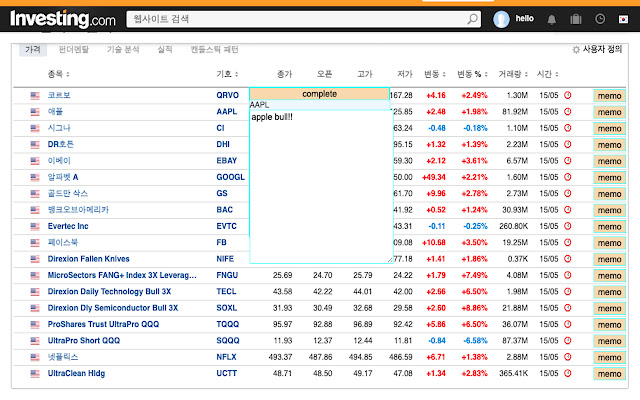Click the clock icon in FNGU row
This screenshot has width=640, height=400.
click(567, 275)
